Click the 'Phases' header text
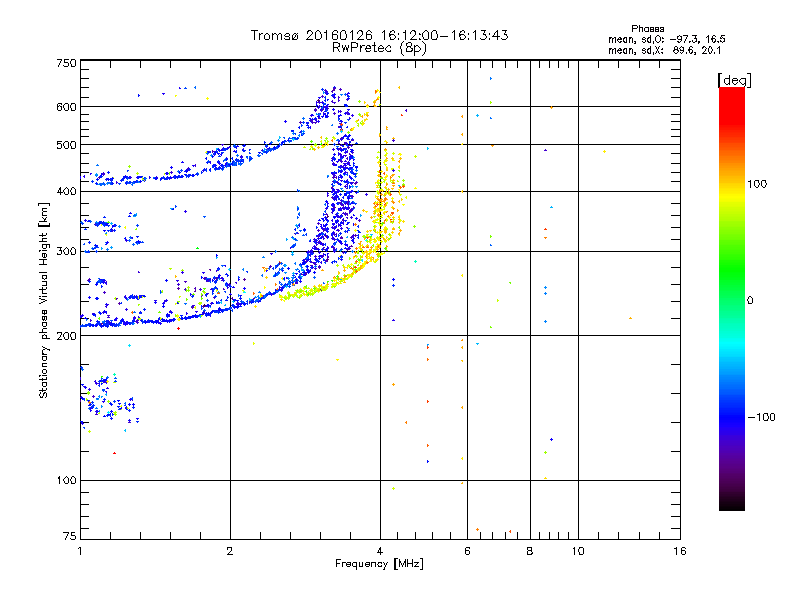The width and height of the screenshot is (800, 600). click(x=647, y=29)
